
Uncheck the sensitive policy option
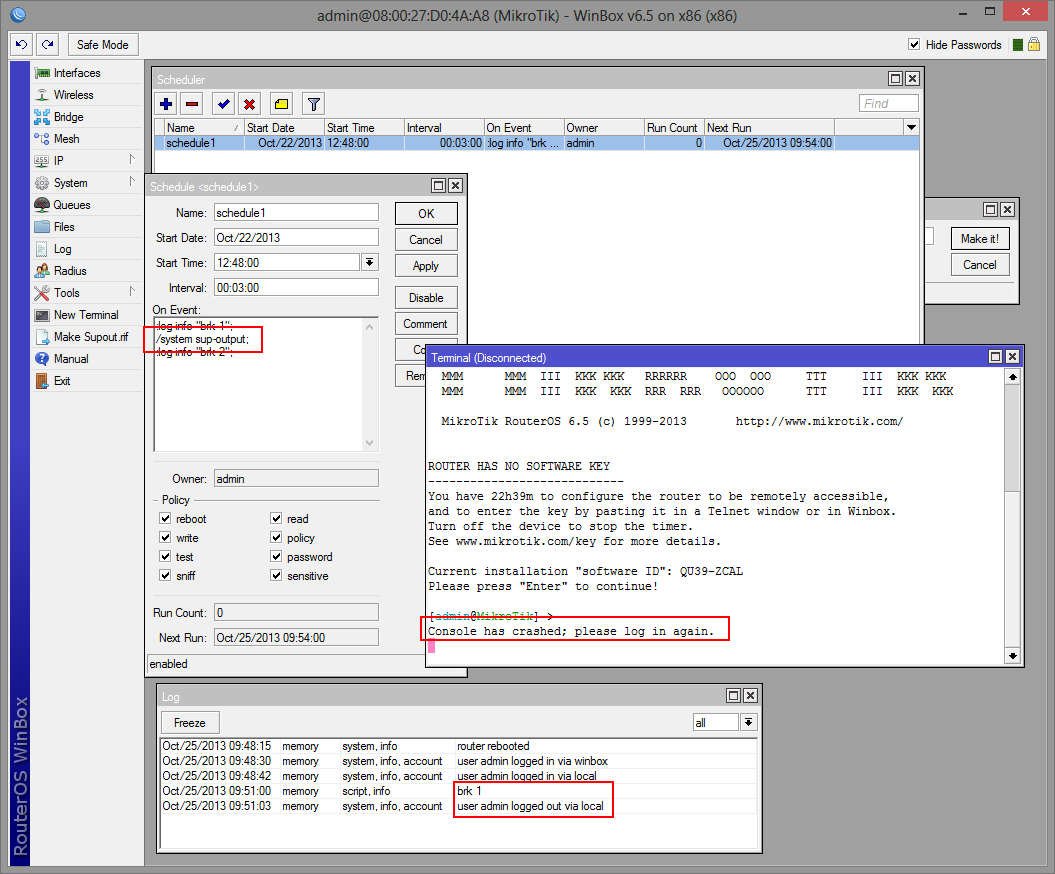tap(276, 575)
